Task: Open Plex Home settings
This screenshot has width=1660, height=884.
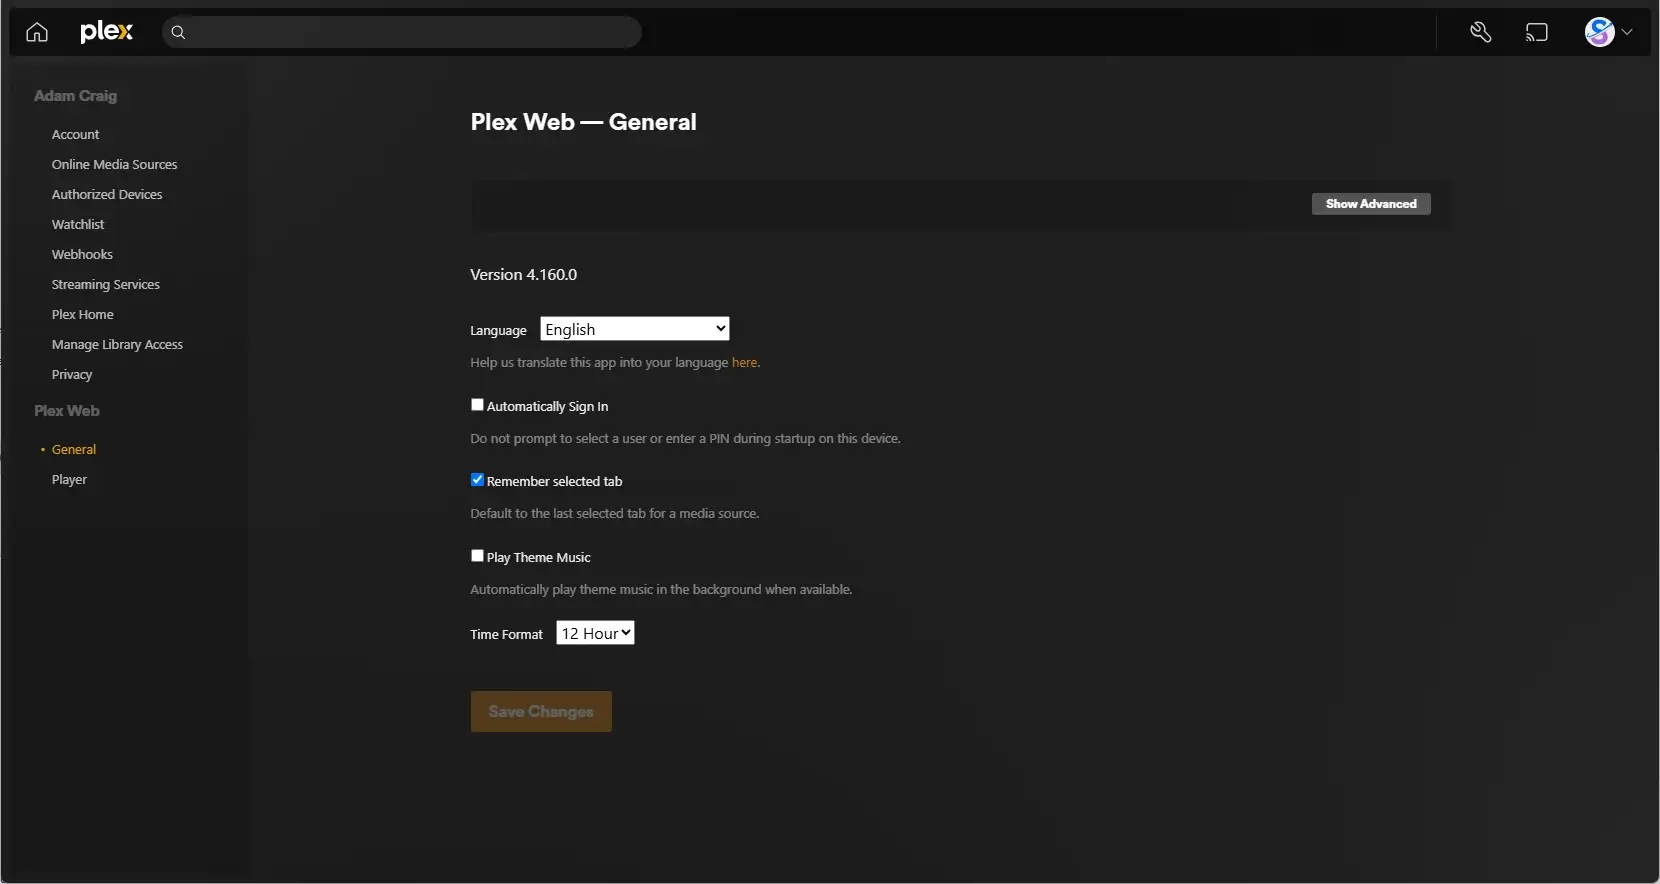Action: pyautogui.click(x=83, y=314)
